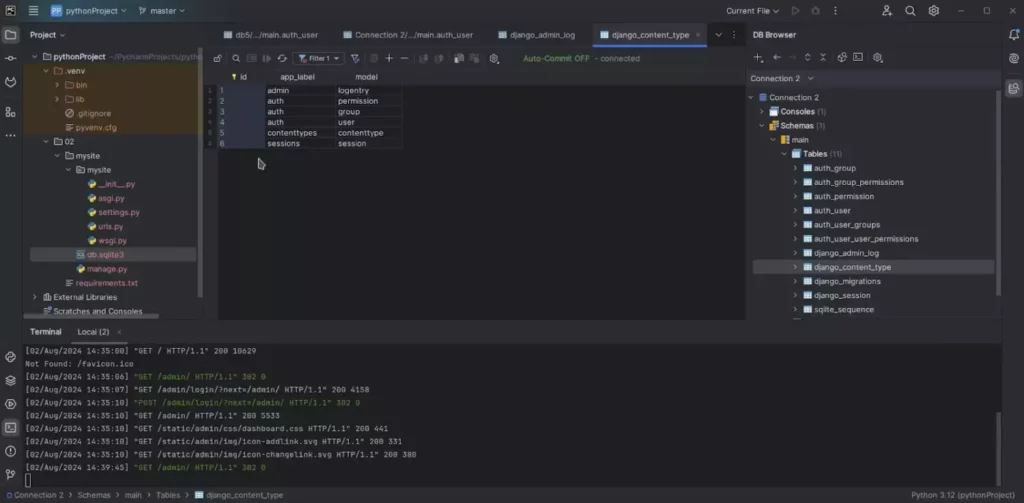Open the Notifications bell panel
The image size is (1024, 503).
[1014, 35]
